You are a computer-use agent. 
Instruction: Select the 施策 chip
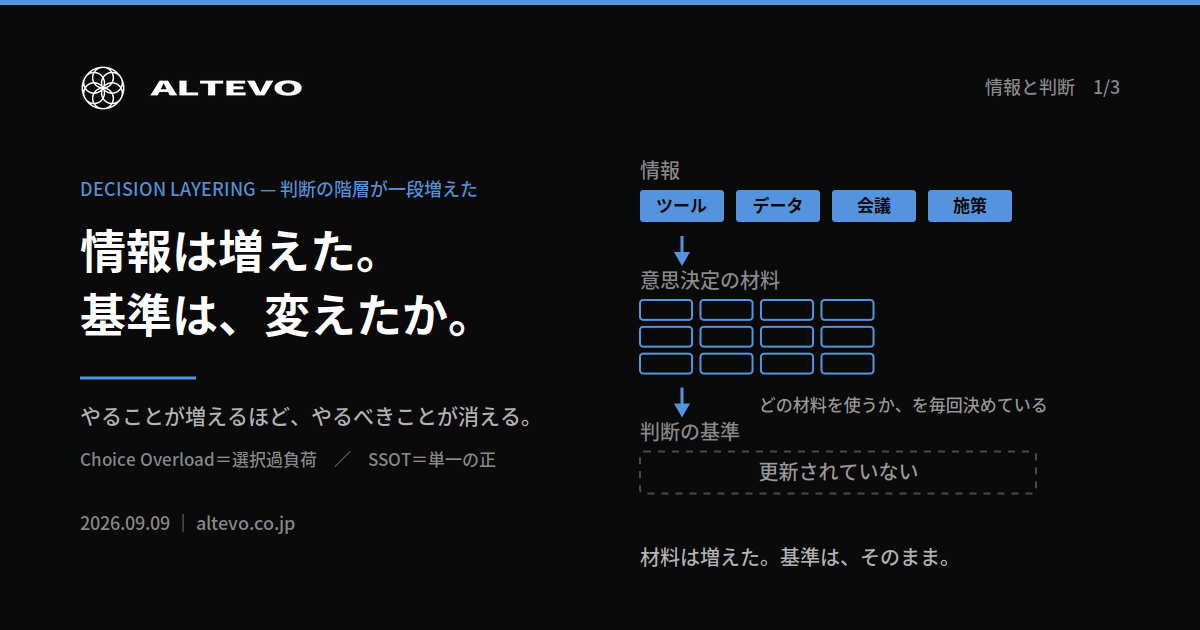coord(970,206)
